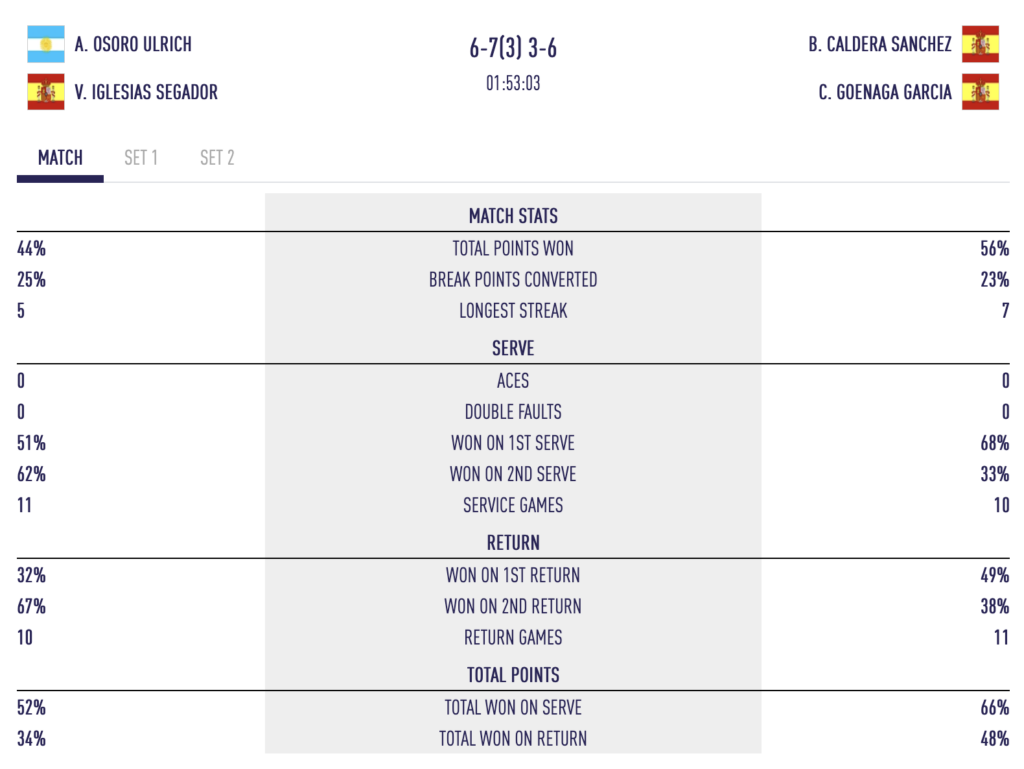Select the Match tab
The height and width of the screenshot is (769, 1024).
click(x=60, y=158)
